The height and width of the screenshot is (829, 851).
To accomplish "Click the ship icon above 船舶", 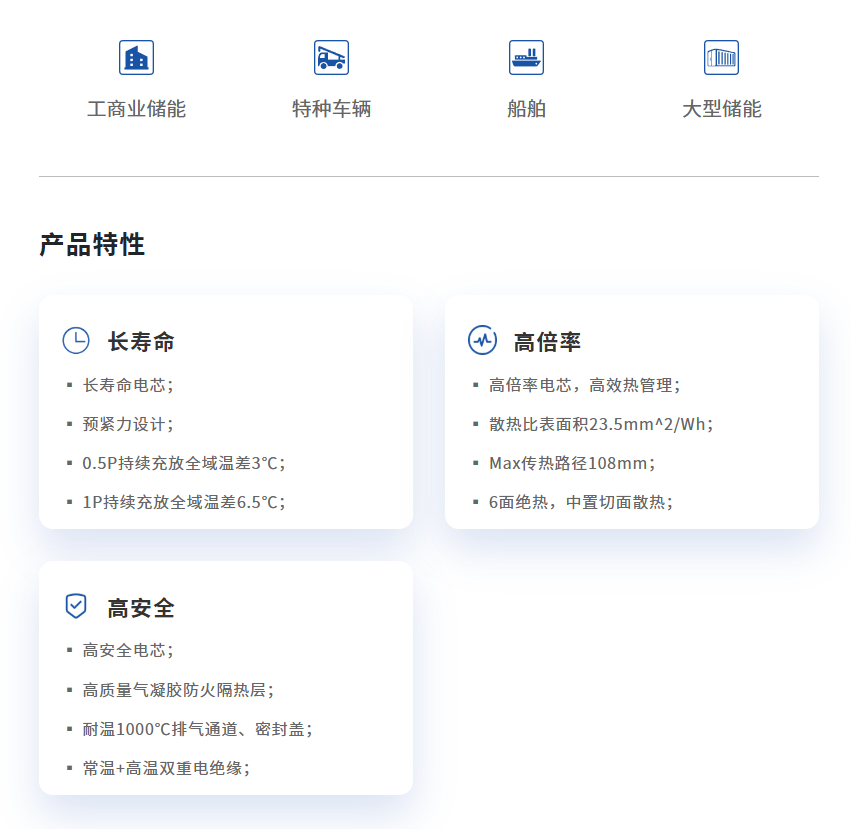I will point(526,58).
